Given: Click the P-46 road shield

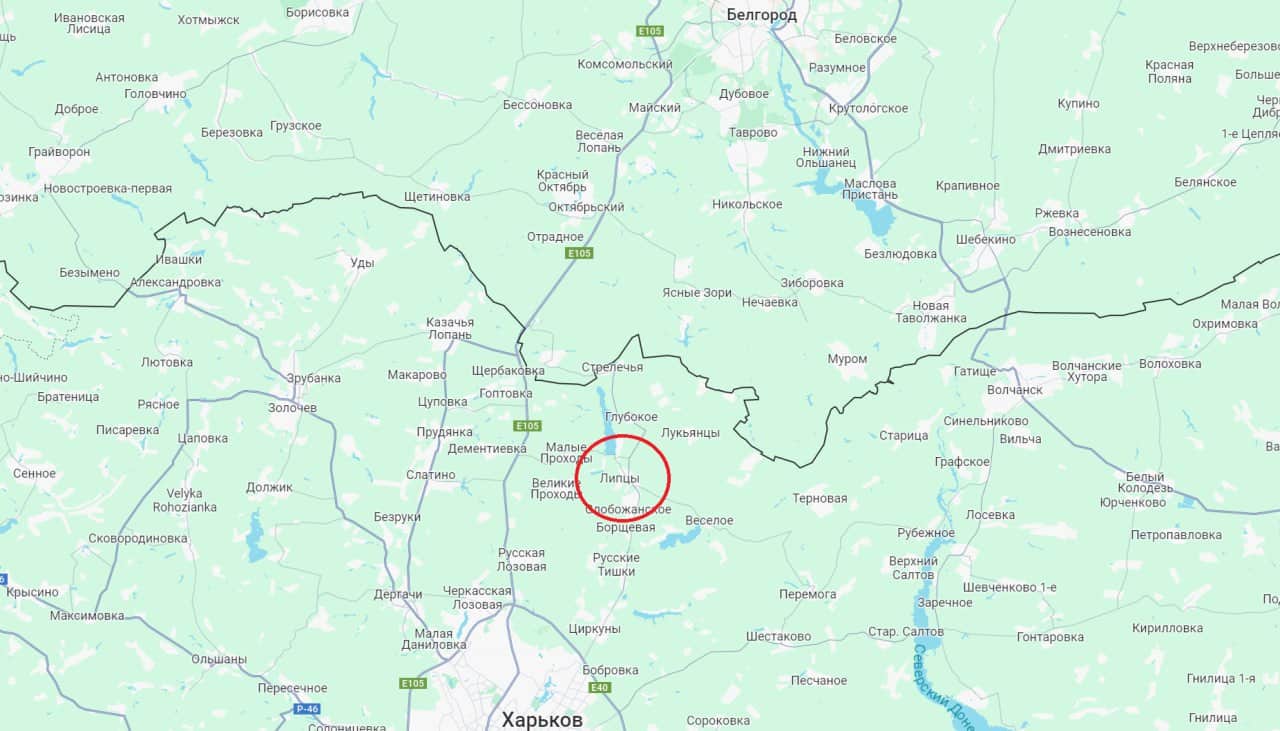Looking at the screenshot, I should (x=308, y=709).
